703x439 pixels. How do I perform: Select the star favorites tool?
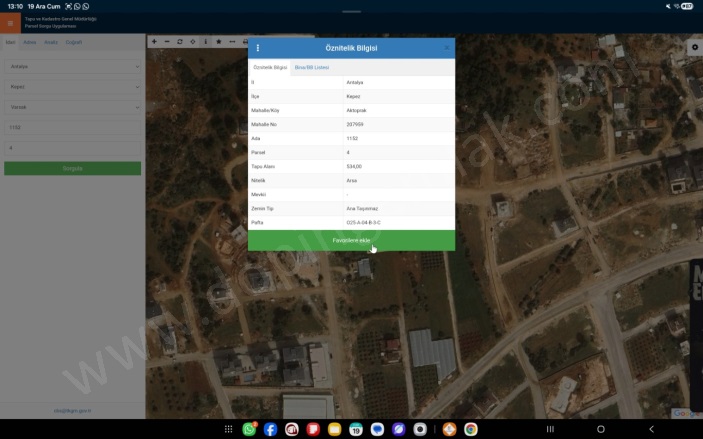pyautogui.click(x=219, y=42)
